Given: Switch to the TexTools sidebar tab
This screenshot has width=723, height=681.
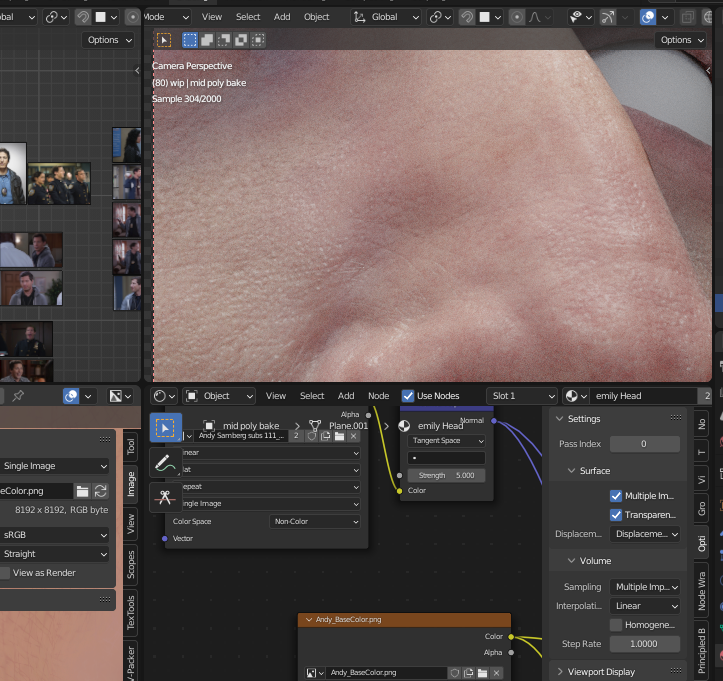Looking at the screenshot, I should click(x=131, y=613).
